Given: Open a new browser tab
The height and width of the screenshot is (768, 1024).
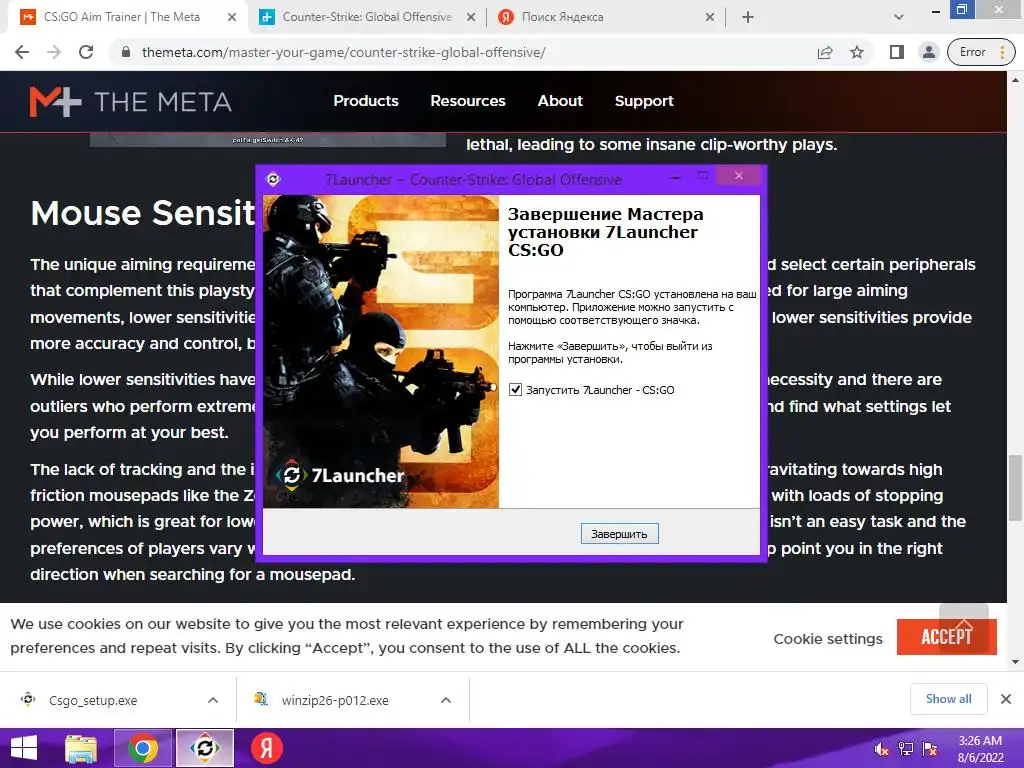Looking at the screenshot, I should 748,18.
